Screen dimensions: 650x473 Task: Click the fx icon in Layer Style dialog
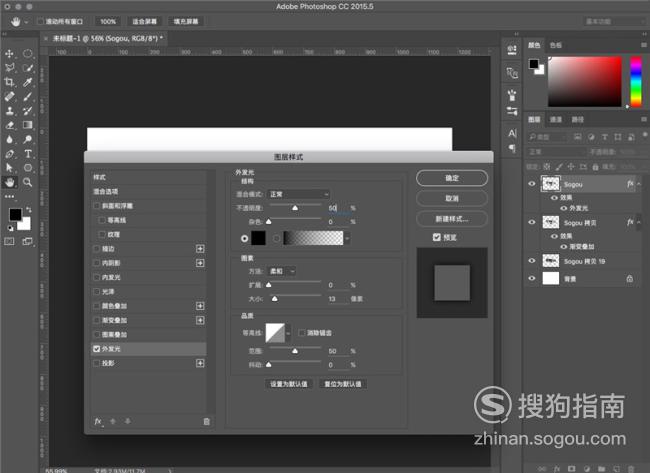point(98,421)
